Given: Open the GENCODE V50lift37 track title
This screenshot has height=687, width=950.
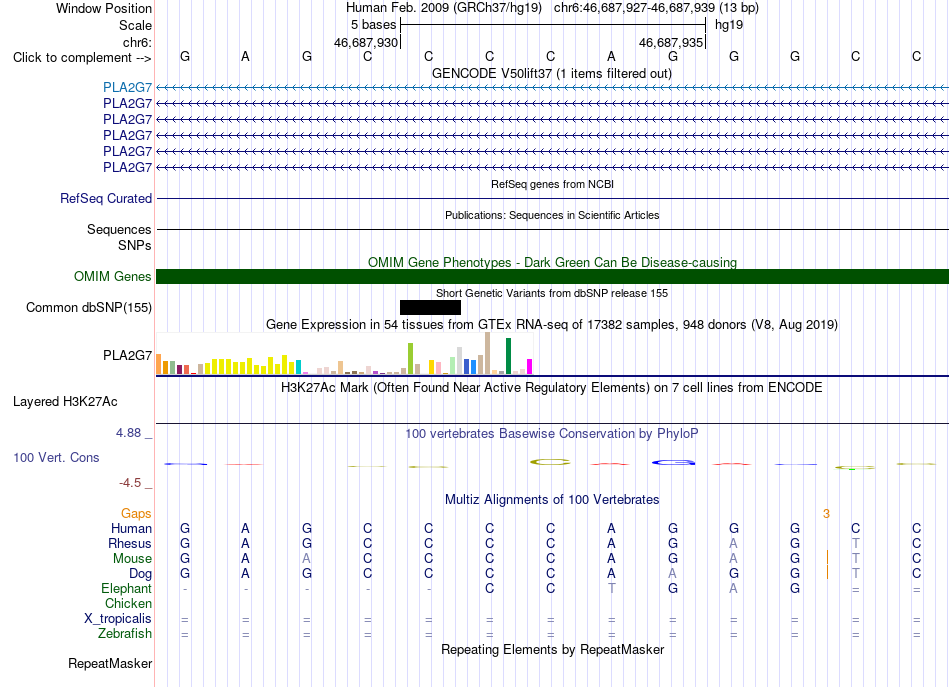Looking at the screenshot, I should pyautogui.click(x=551, y=73).
